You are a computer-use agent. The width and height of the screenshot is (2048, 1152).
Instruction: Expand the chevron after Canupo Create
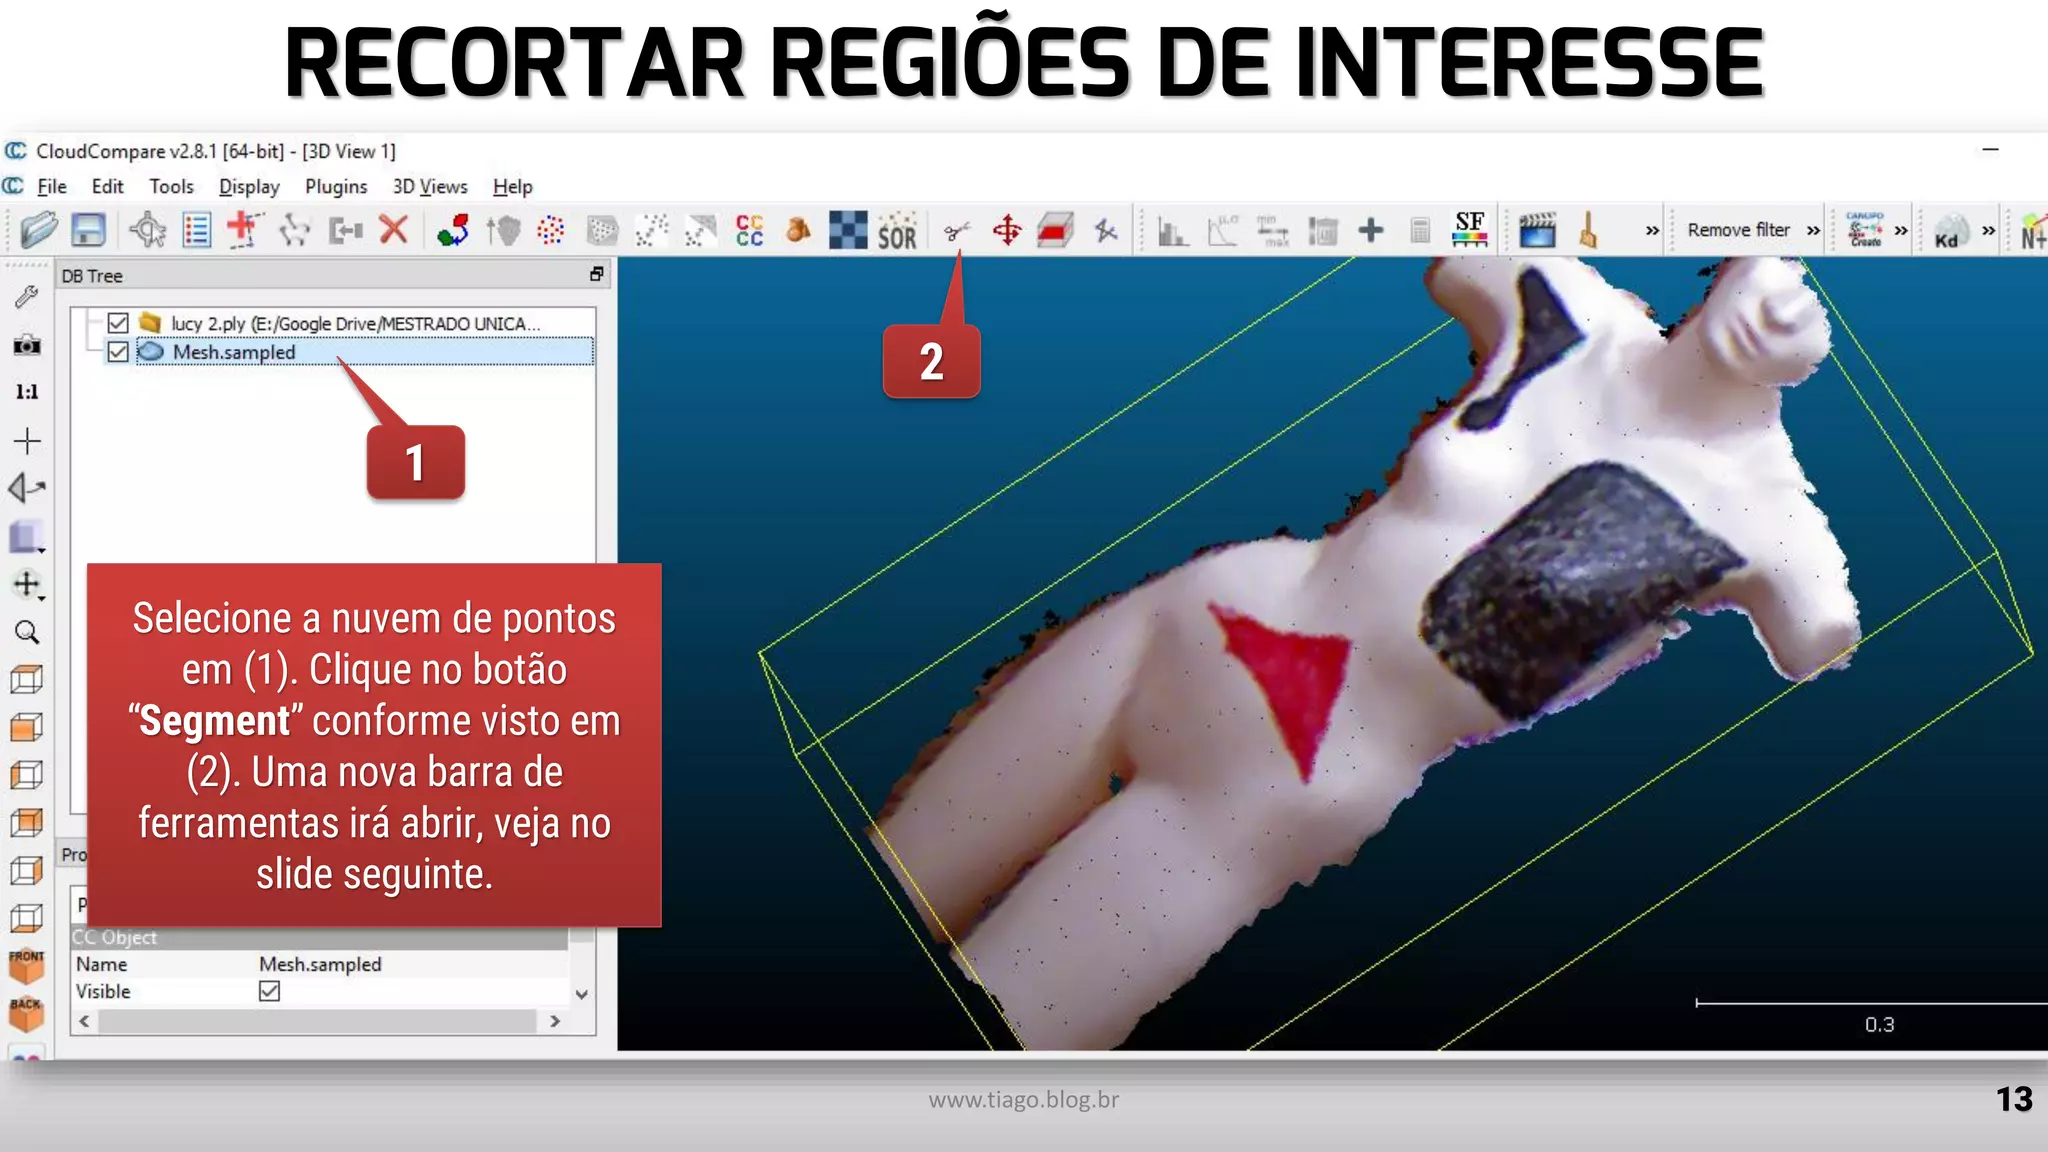(x=1901, y=231)
